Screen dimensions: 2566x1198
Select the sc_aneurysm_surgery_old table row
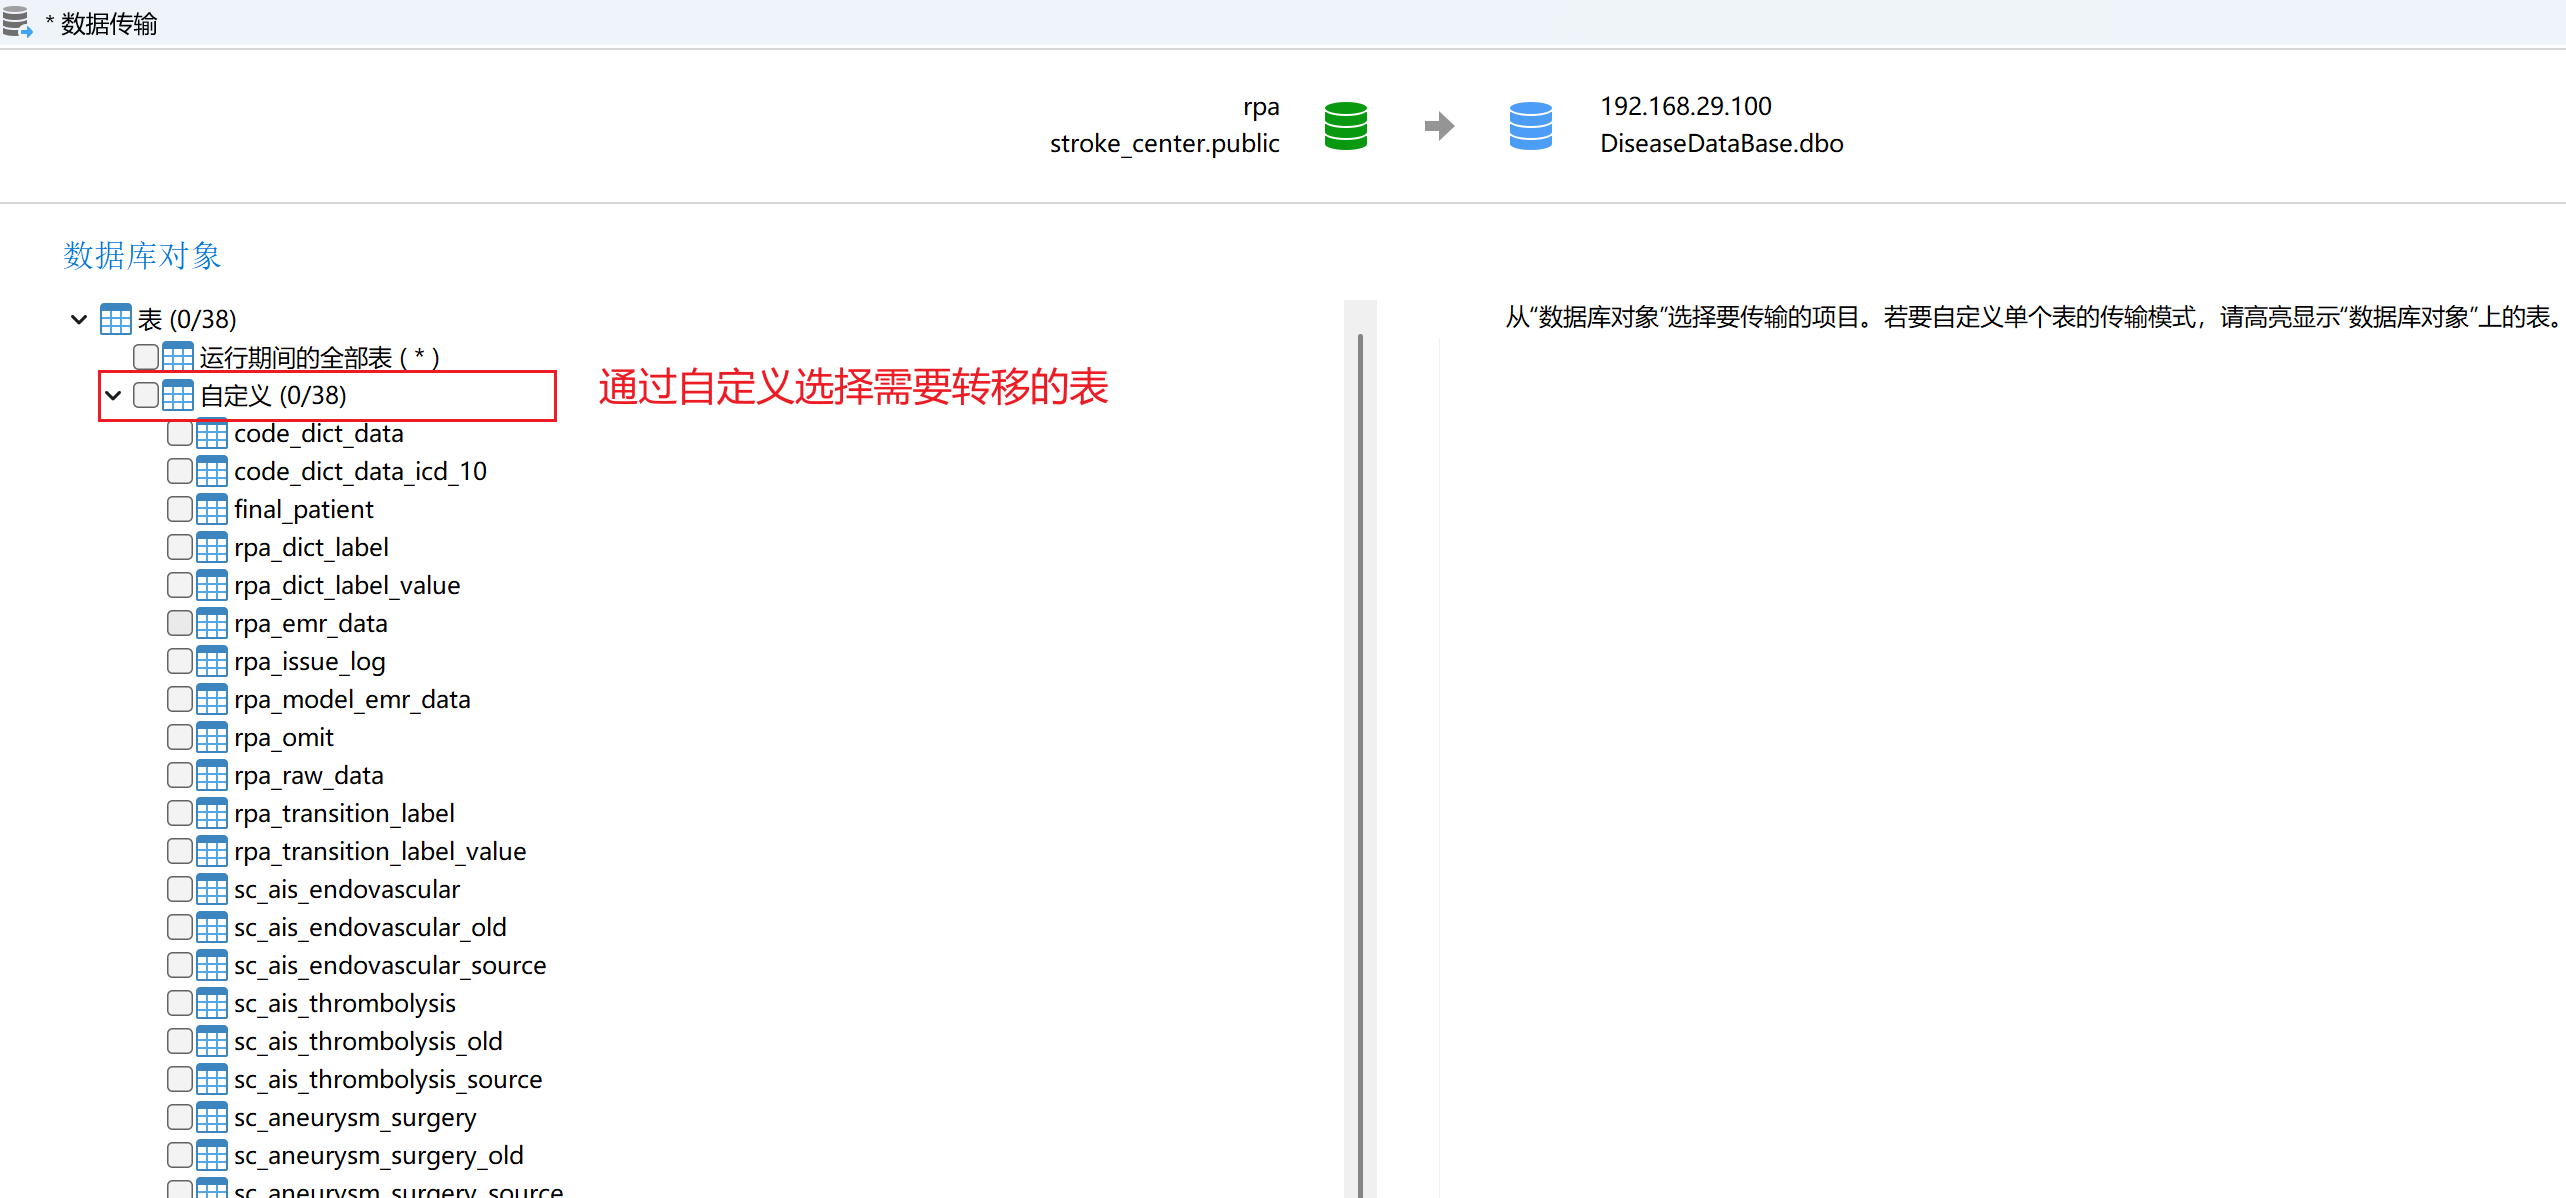378,1155
